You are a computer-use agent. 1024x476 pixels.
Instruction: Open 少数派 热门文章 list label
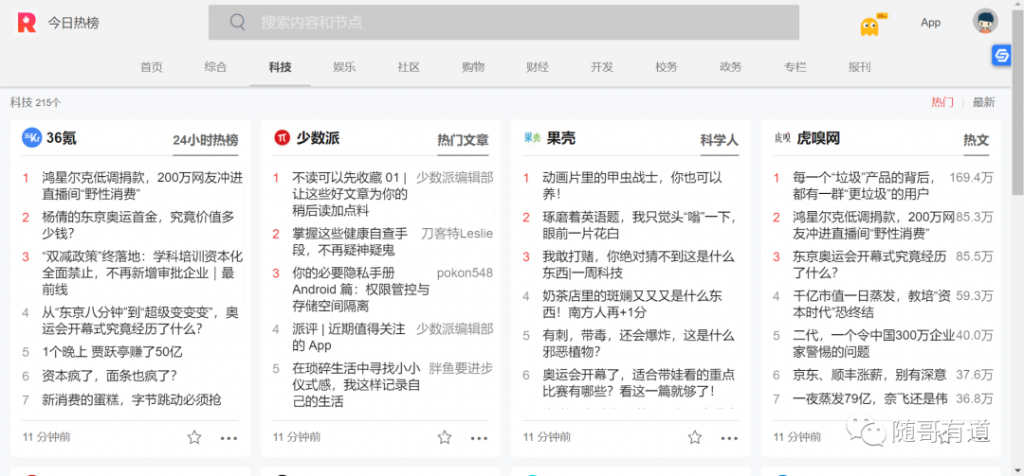(x=463, y=140)
